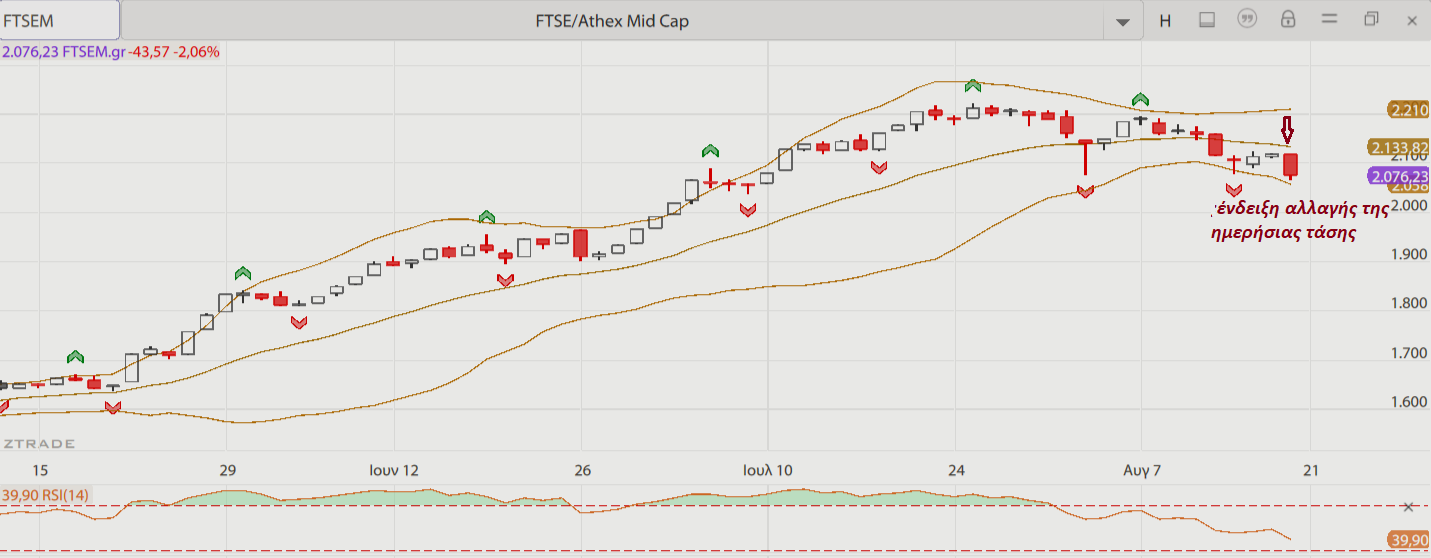The height and width of the screenshot is (558, 1431).
Task: Click the Ιουλ 10 date on time axis
Action: pos(767,470)
